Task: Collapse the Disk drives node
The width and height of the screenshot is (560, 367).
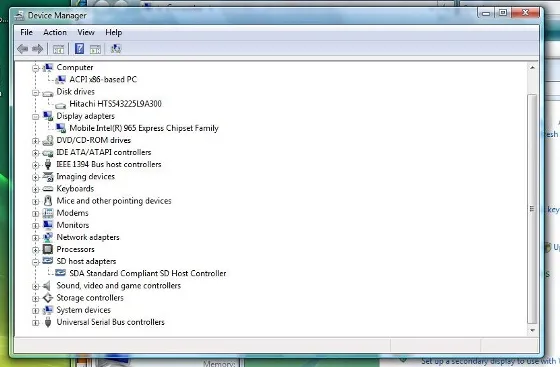Action: pyautogui.click(x=35, y=92)
